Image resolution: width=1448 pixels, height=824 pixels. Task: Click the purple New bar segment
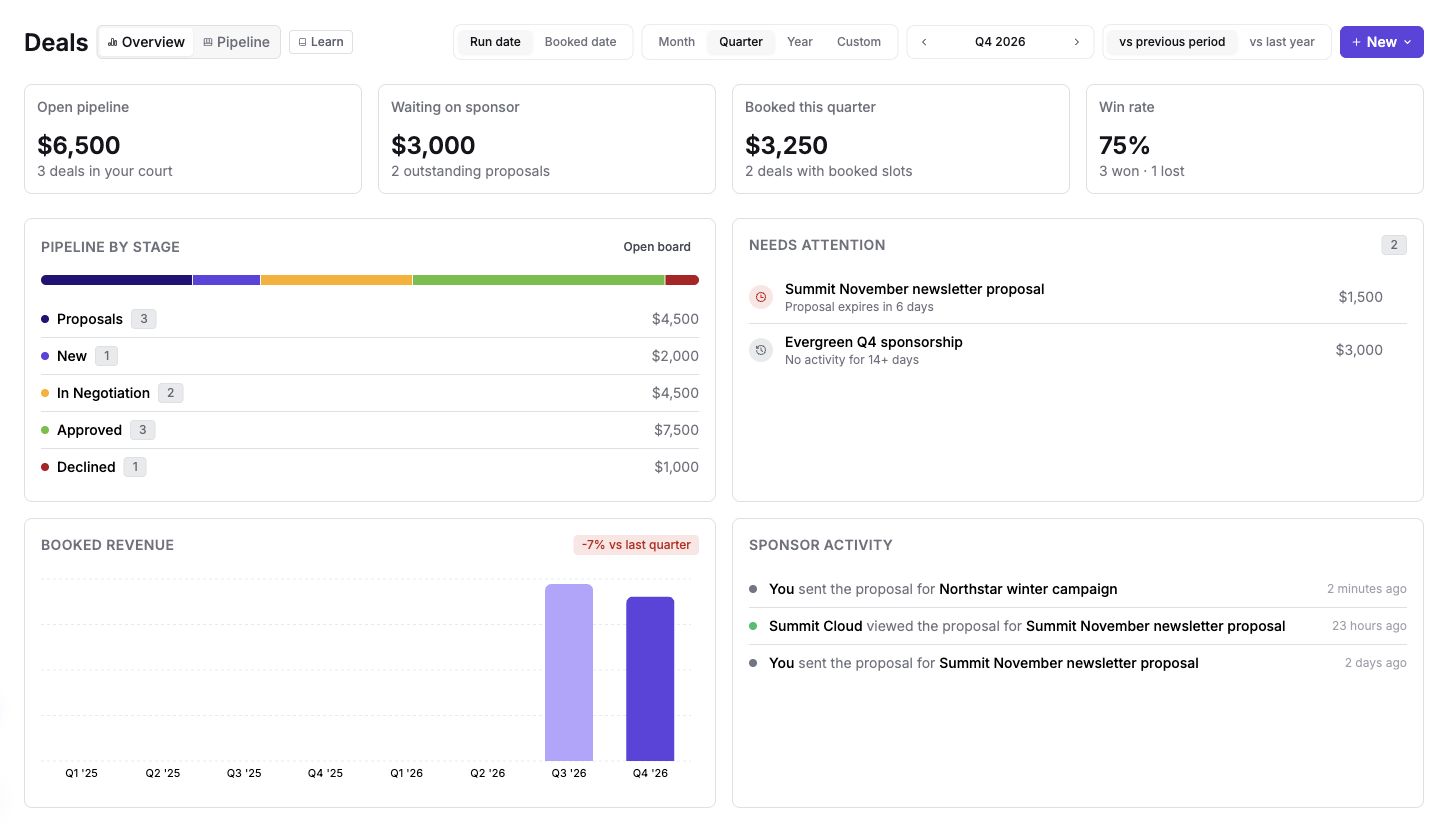pyautogui.click(x=226, y=280)
